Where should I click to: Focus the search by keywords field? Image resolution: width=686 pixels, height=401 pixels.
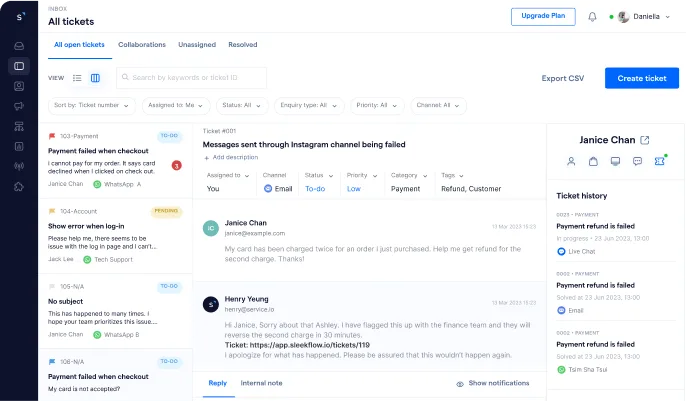[x=191, y=78]
